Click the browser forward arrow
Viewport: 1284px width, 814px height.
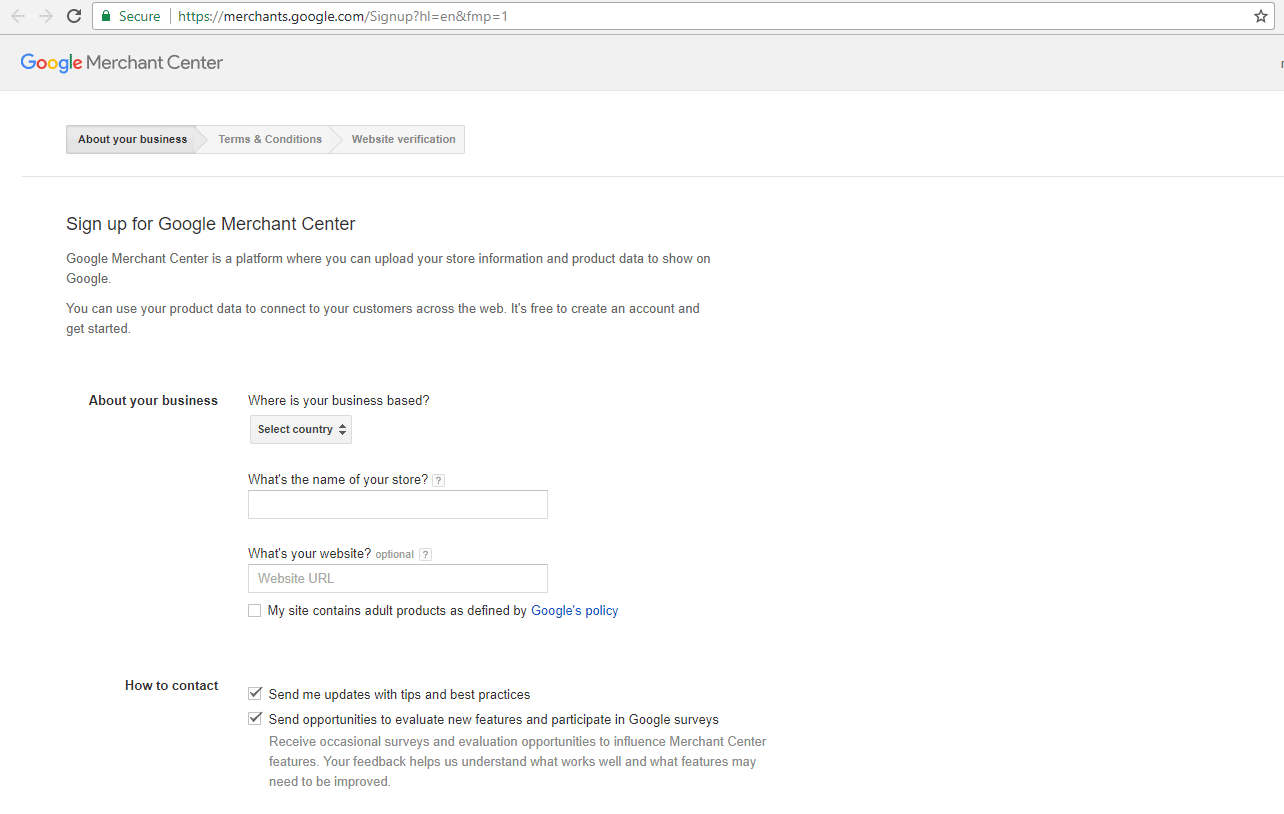[x=46, y=16]
